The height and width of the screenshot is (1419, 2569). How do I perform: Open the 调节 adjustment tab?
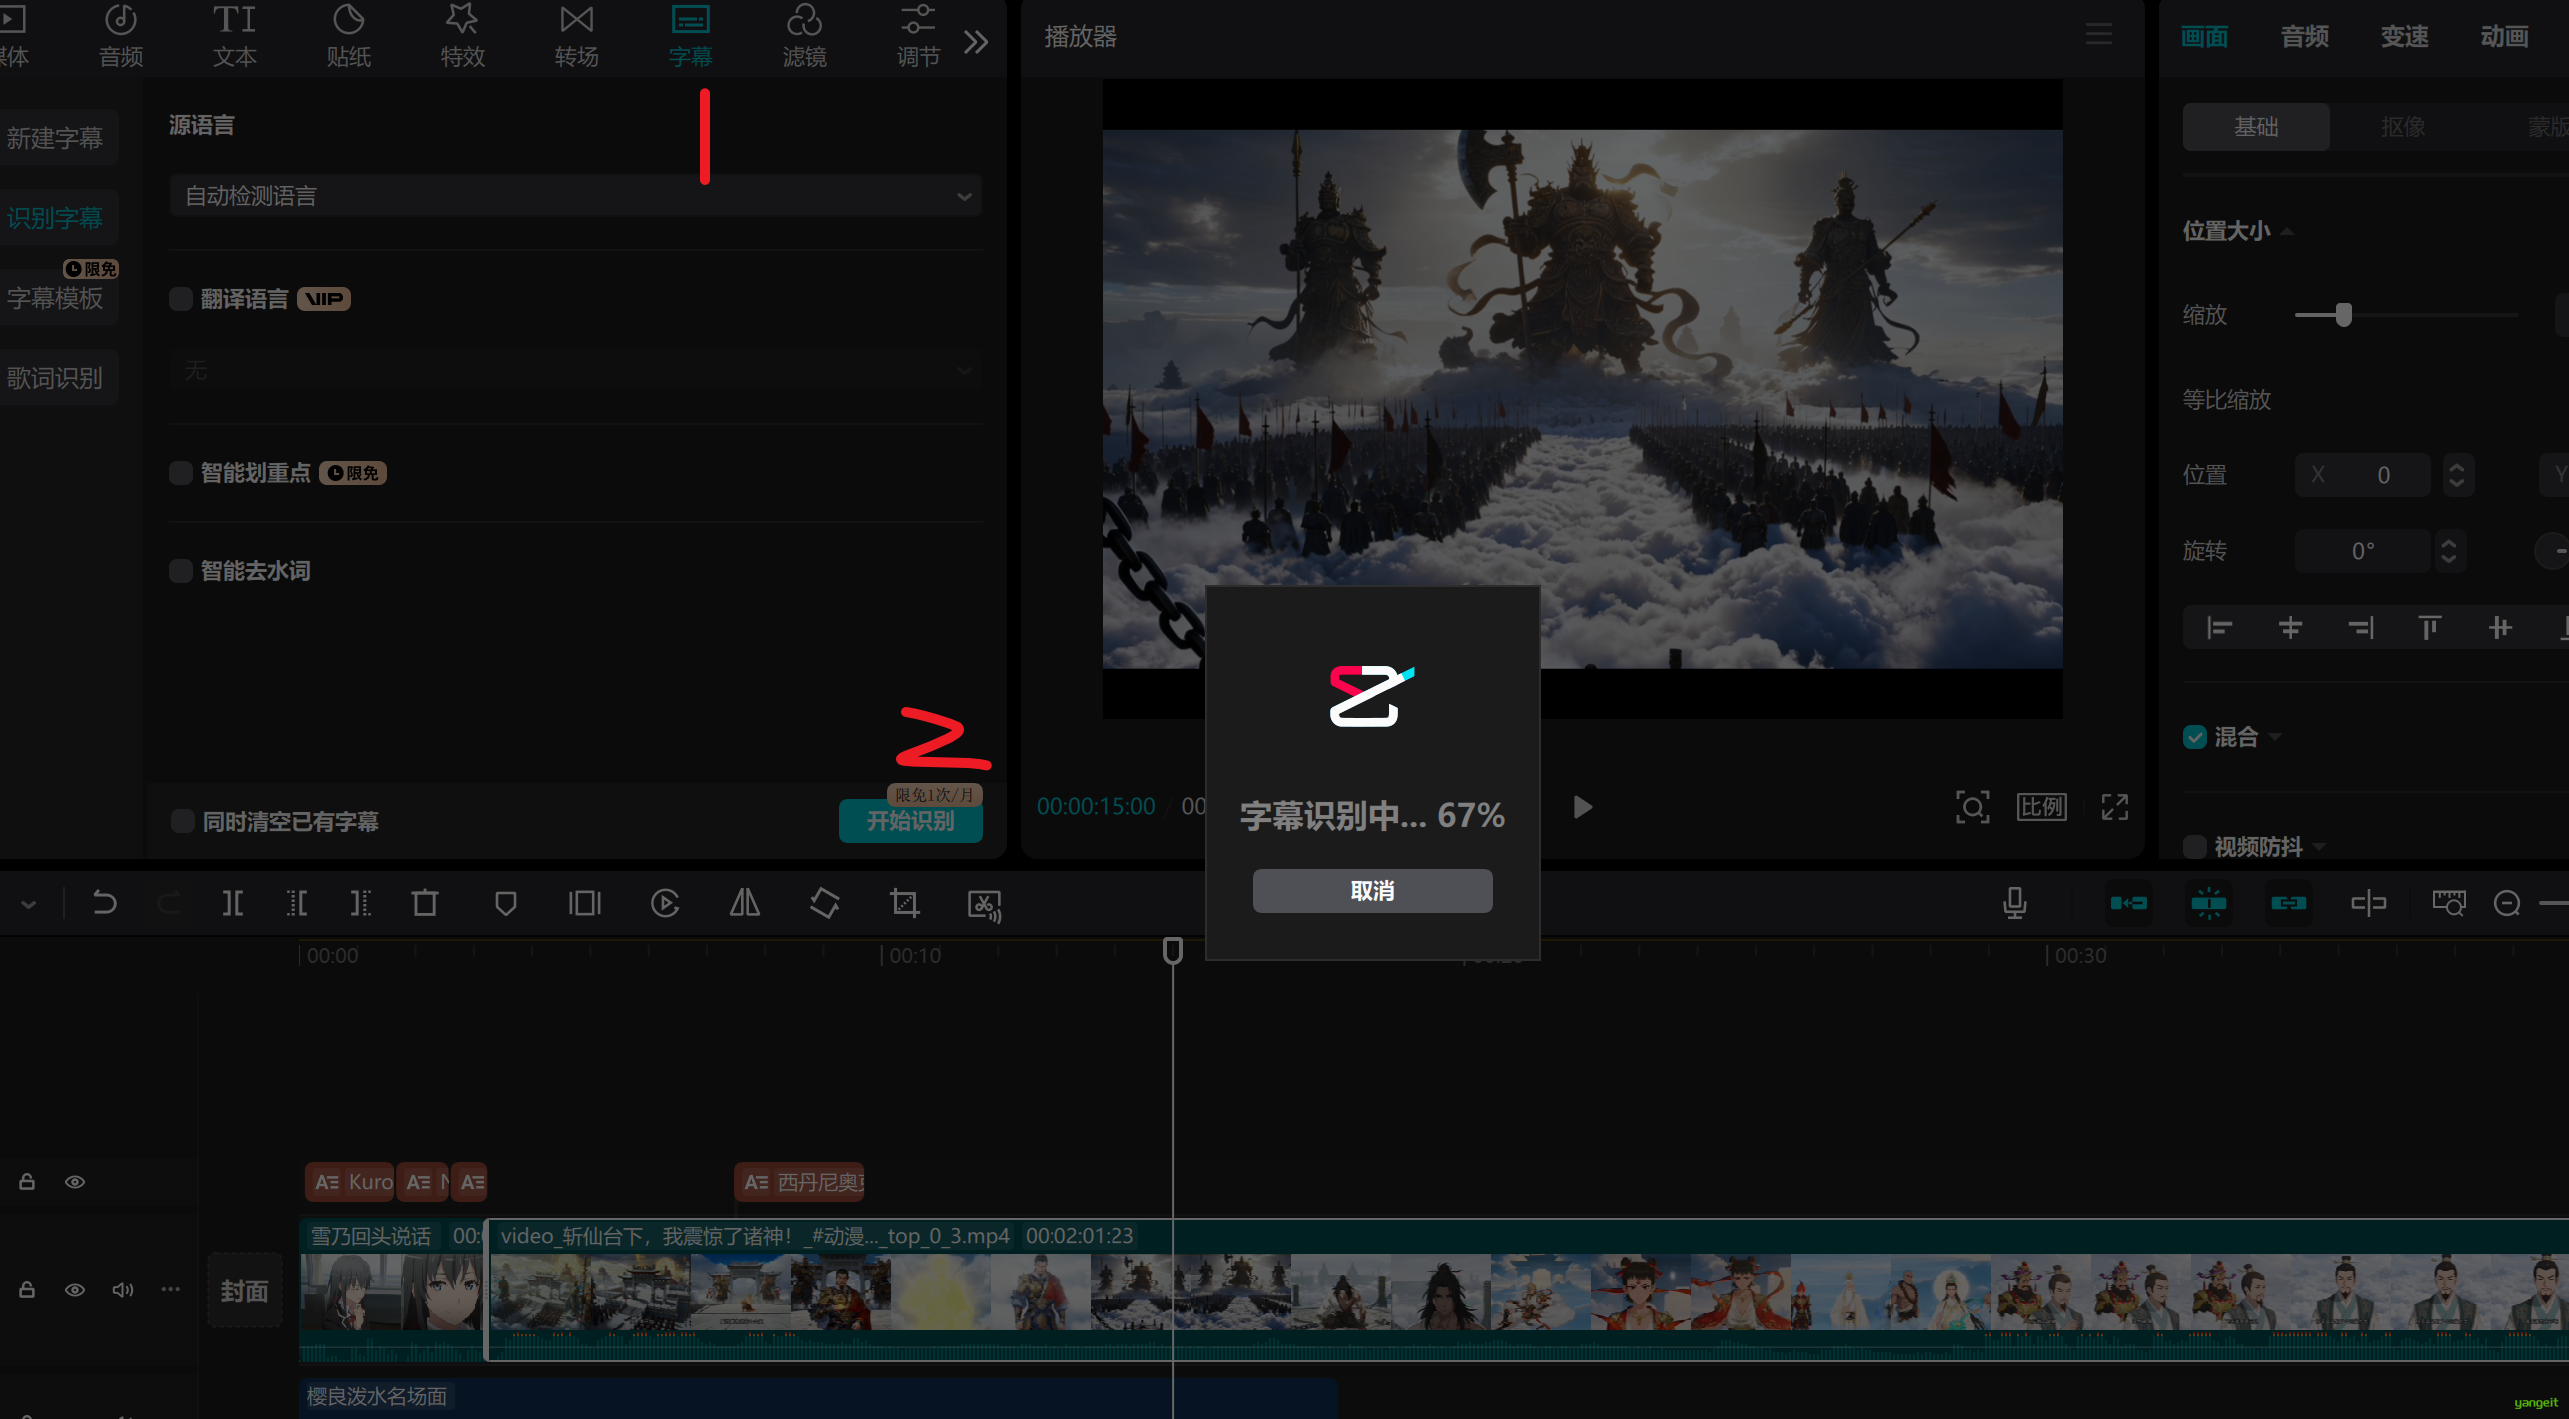(919, 37)
